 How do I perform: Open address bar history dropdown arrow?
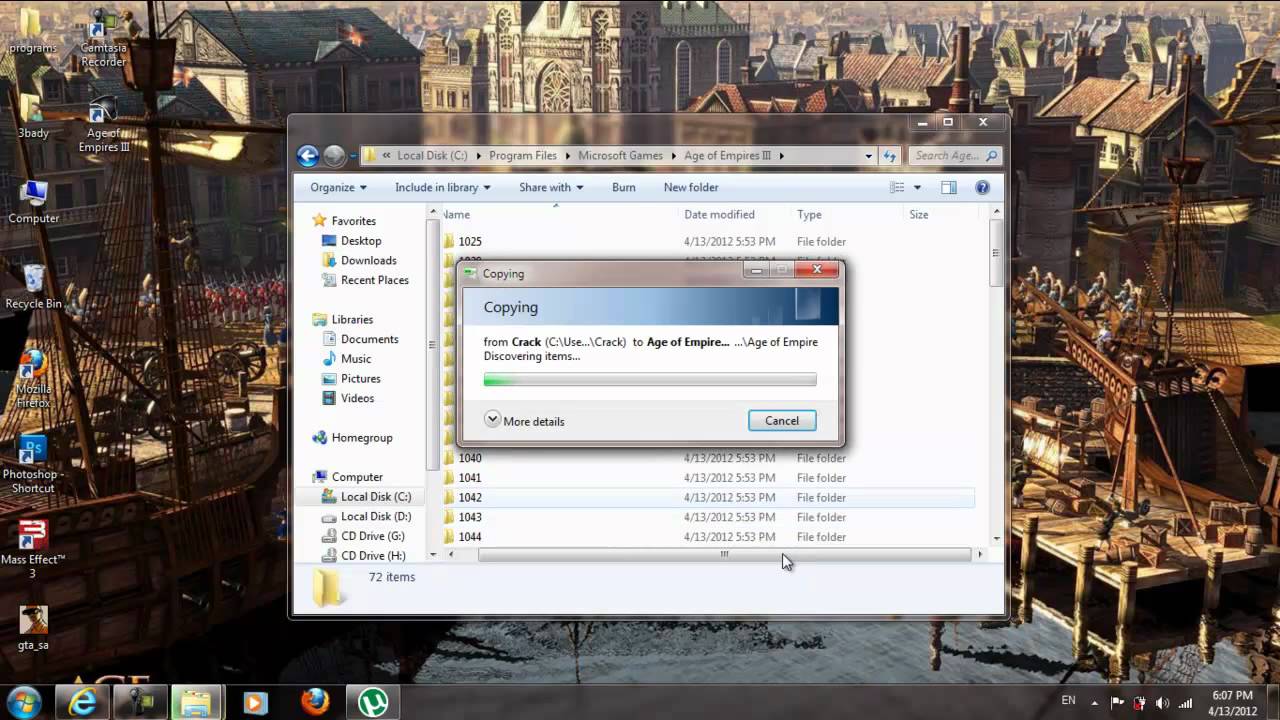[x=868, y=155]
